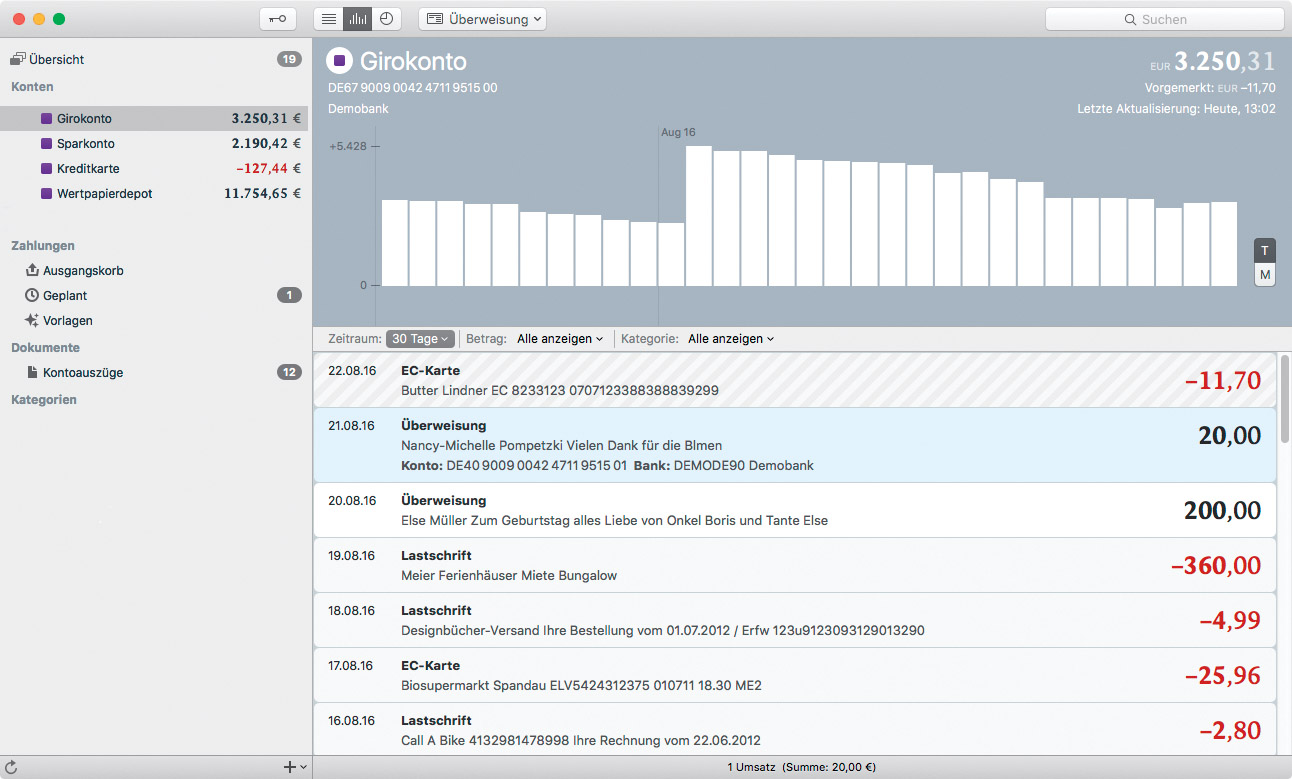Click the Suchen search field
This screenshot has height=779, width=1292.
1164,19
